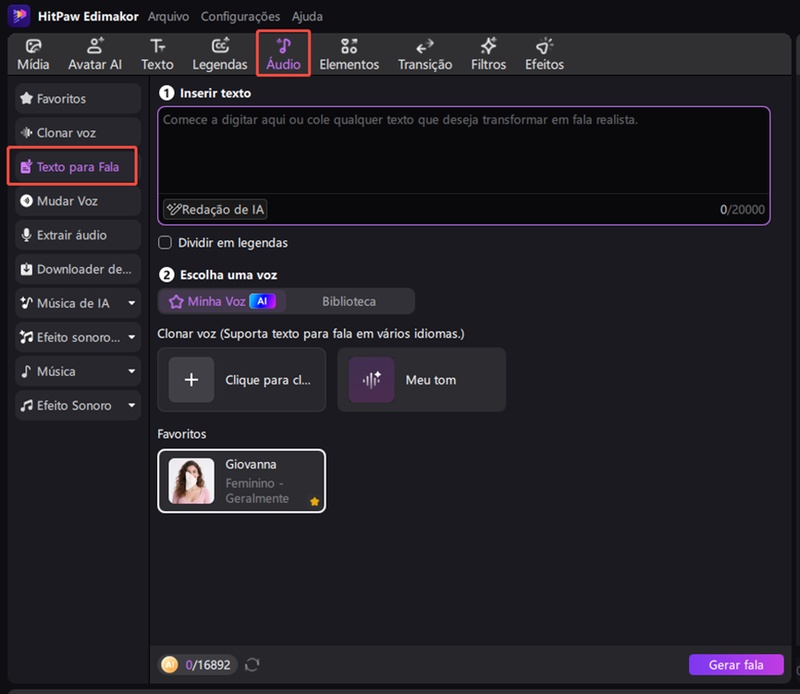This screenshot has width=800, height=694.
Task: Click the AI credits coin icon
Action: pos(169,664)
